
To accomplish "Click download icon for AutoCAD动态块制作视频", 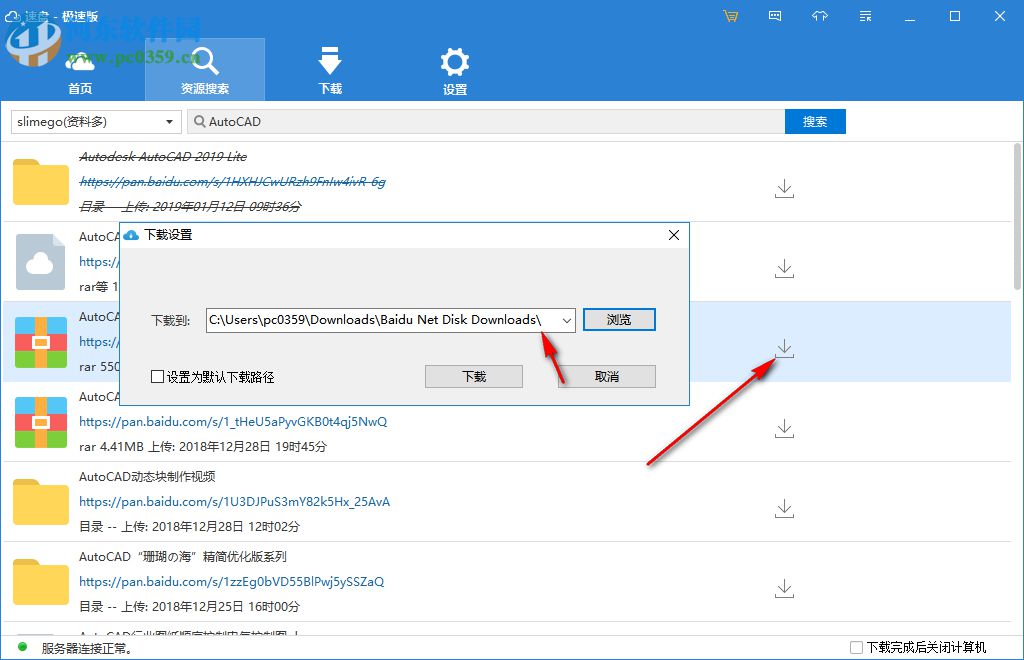I will coord(784,509).
